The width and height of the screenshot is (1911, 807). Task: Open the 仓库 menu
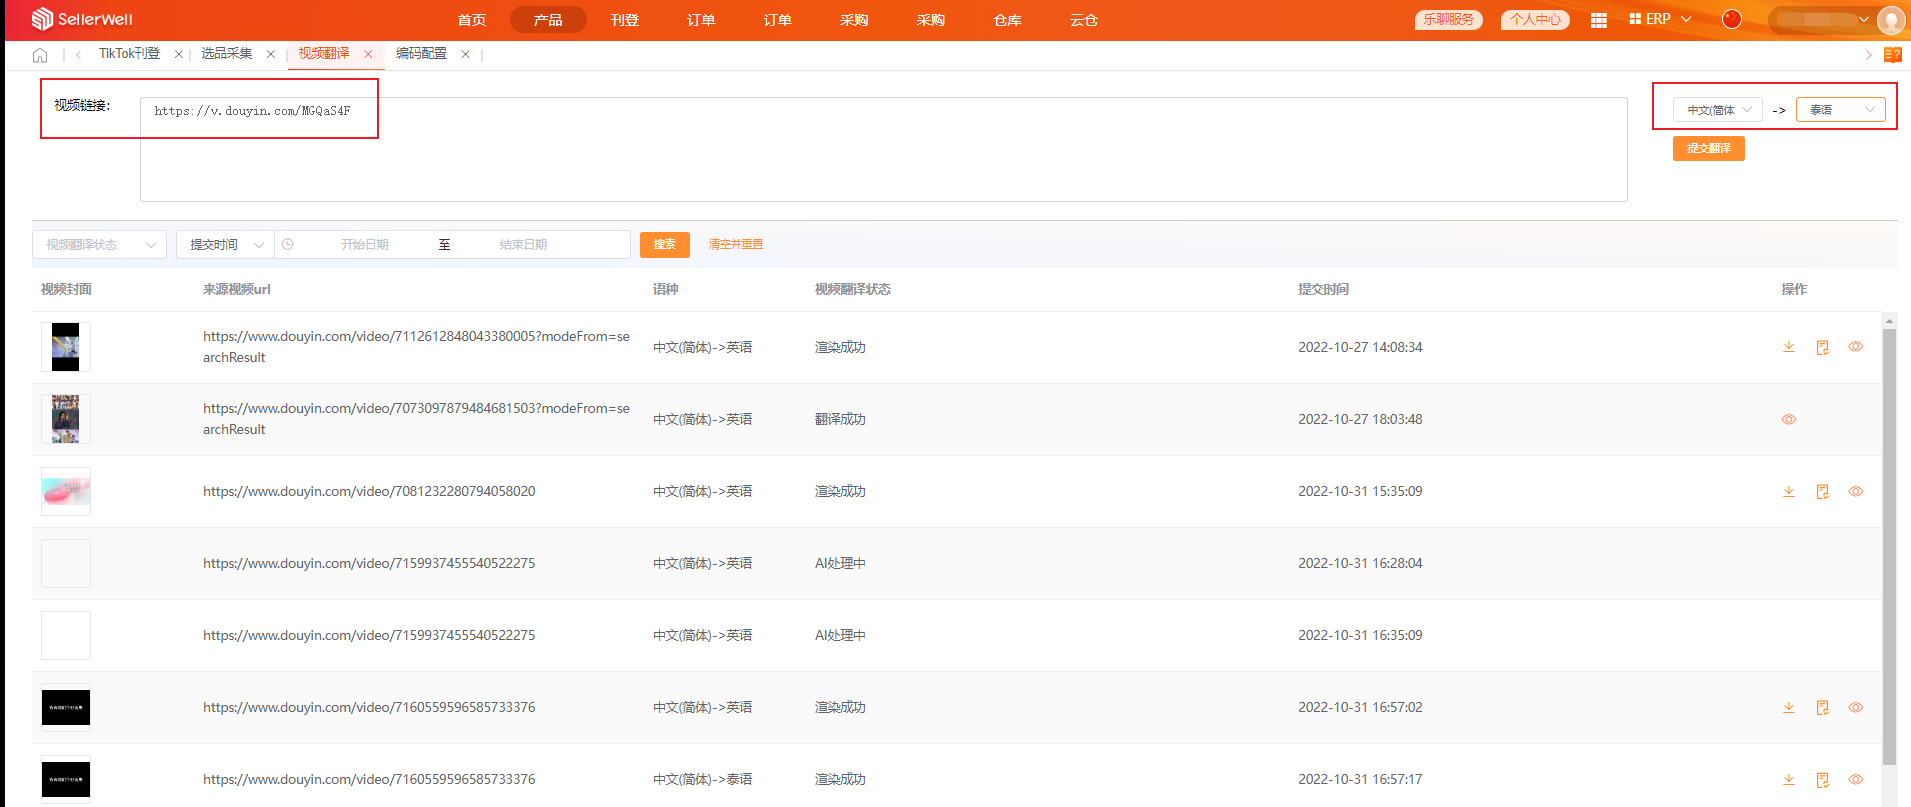tap(1007, 20)
